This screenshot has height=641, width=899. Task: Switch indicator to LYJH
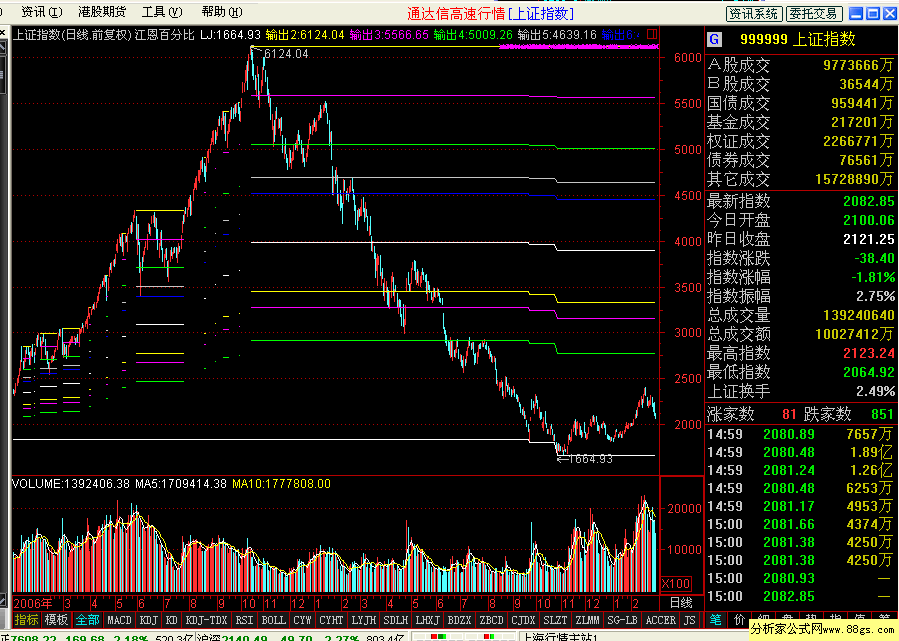click(363, 620)
